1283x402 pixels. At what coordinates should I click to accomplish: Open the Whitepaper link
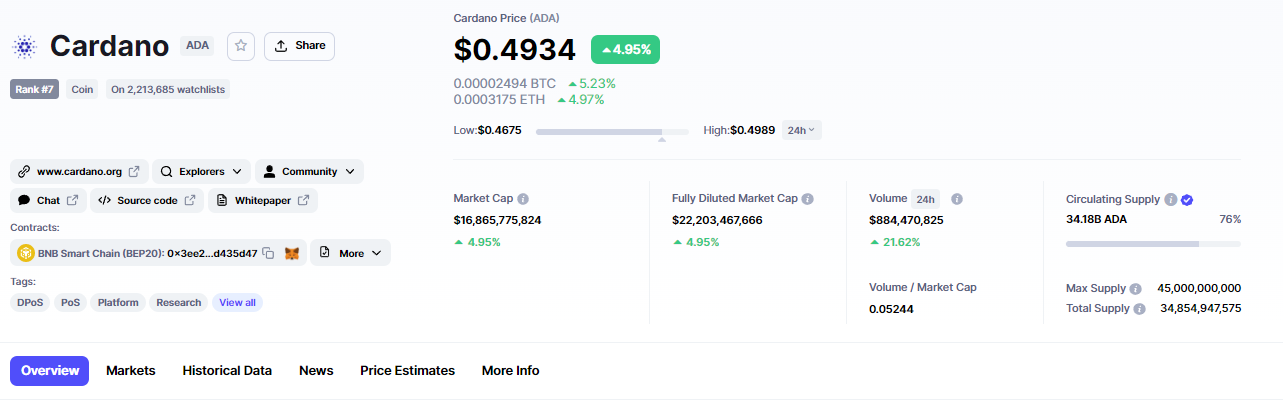click(263, 201)
